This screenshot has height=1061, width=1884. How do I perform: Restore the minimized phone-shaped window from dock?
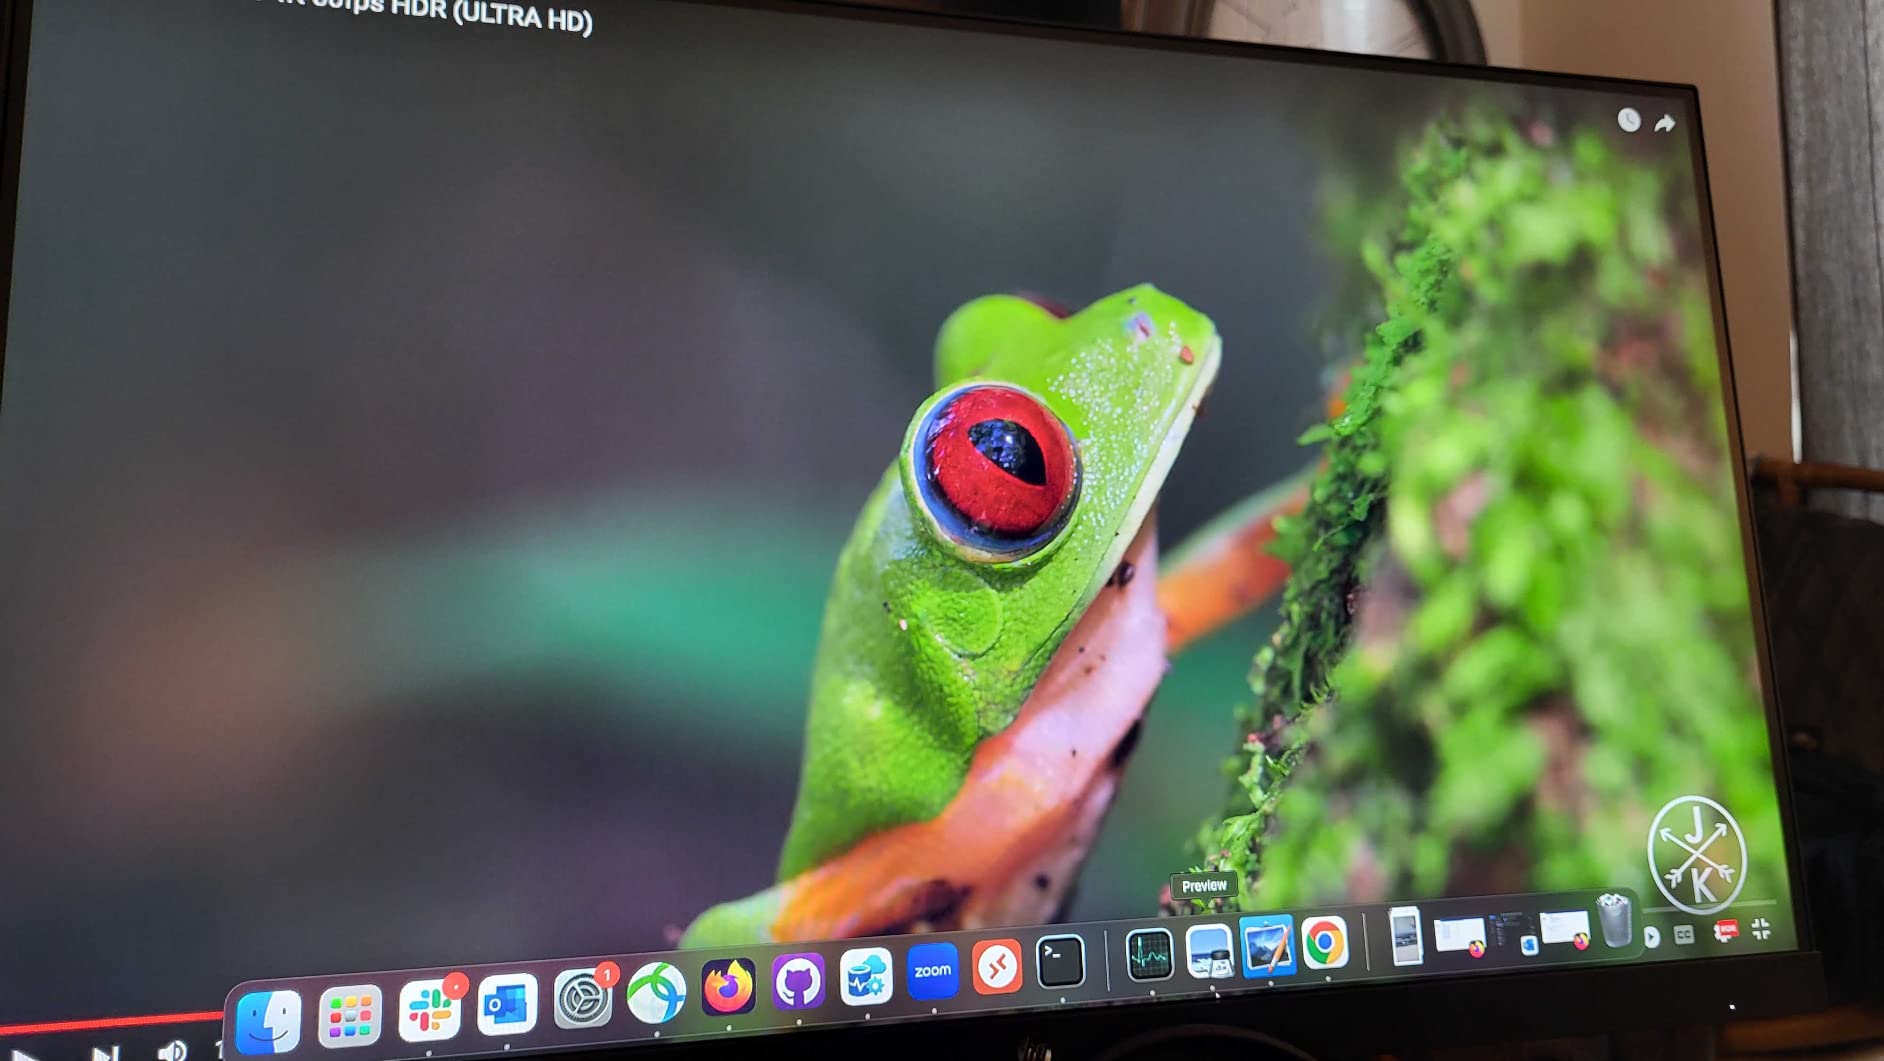click(x=1406, y=936)
